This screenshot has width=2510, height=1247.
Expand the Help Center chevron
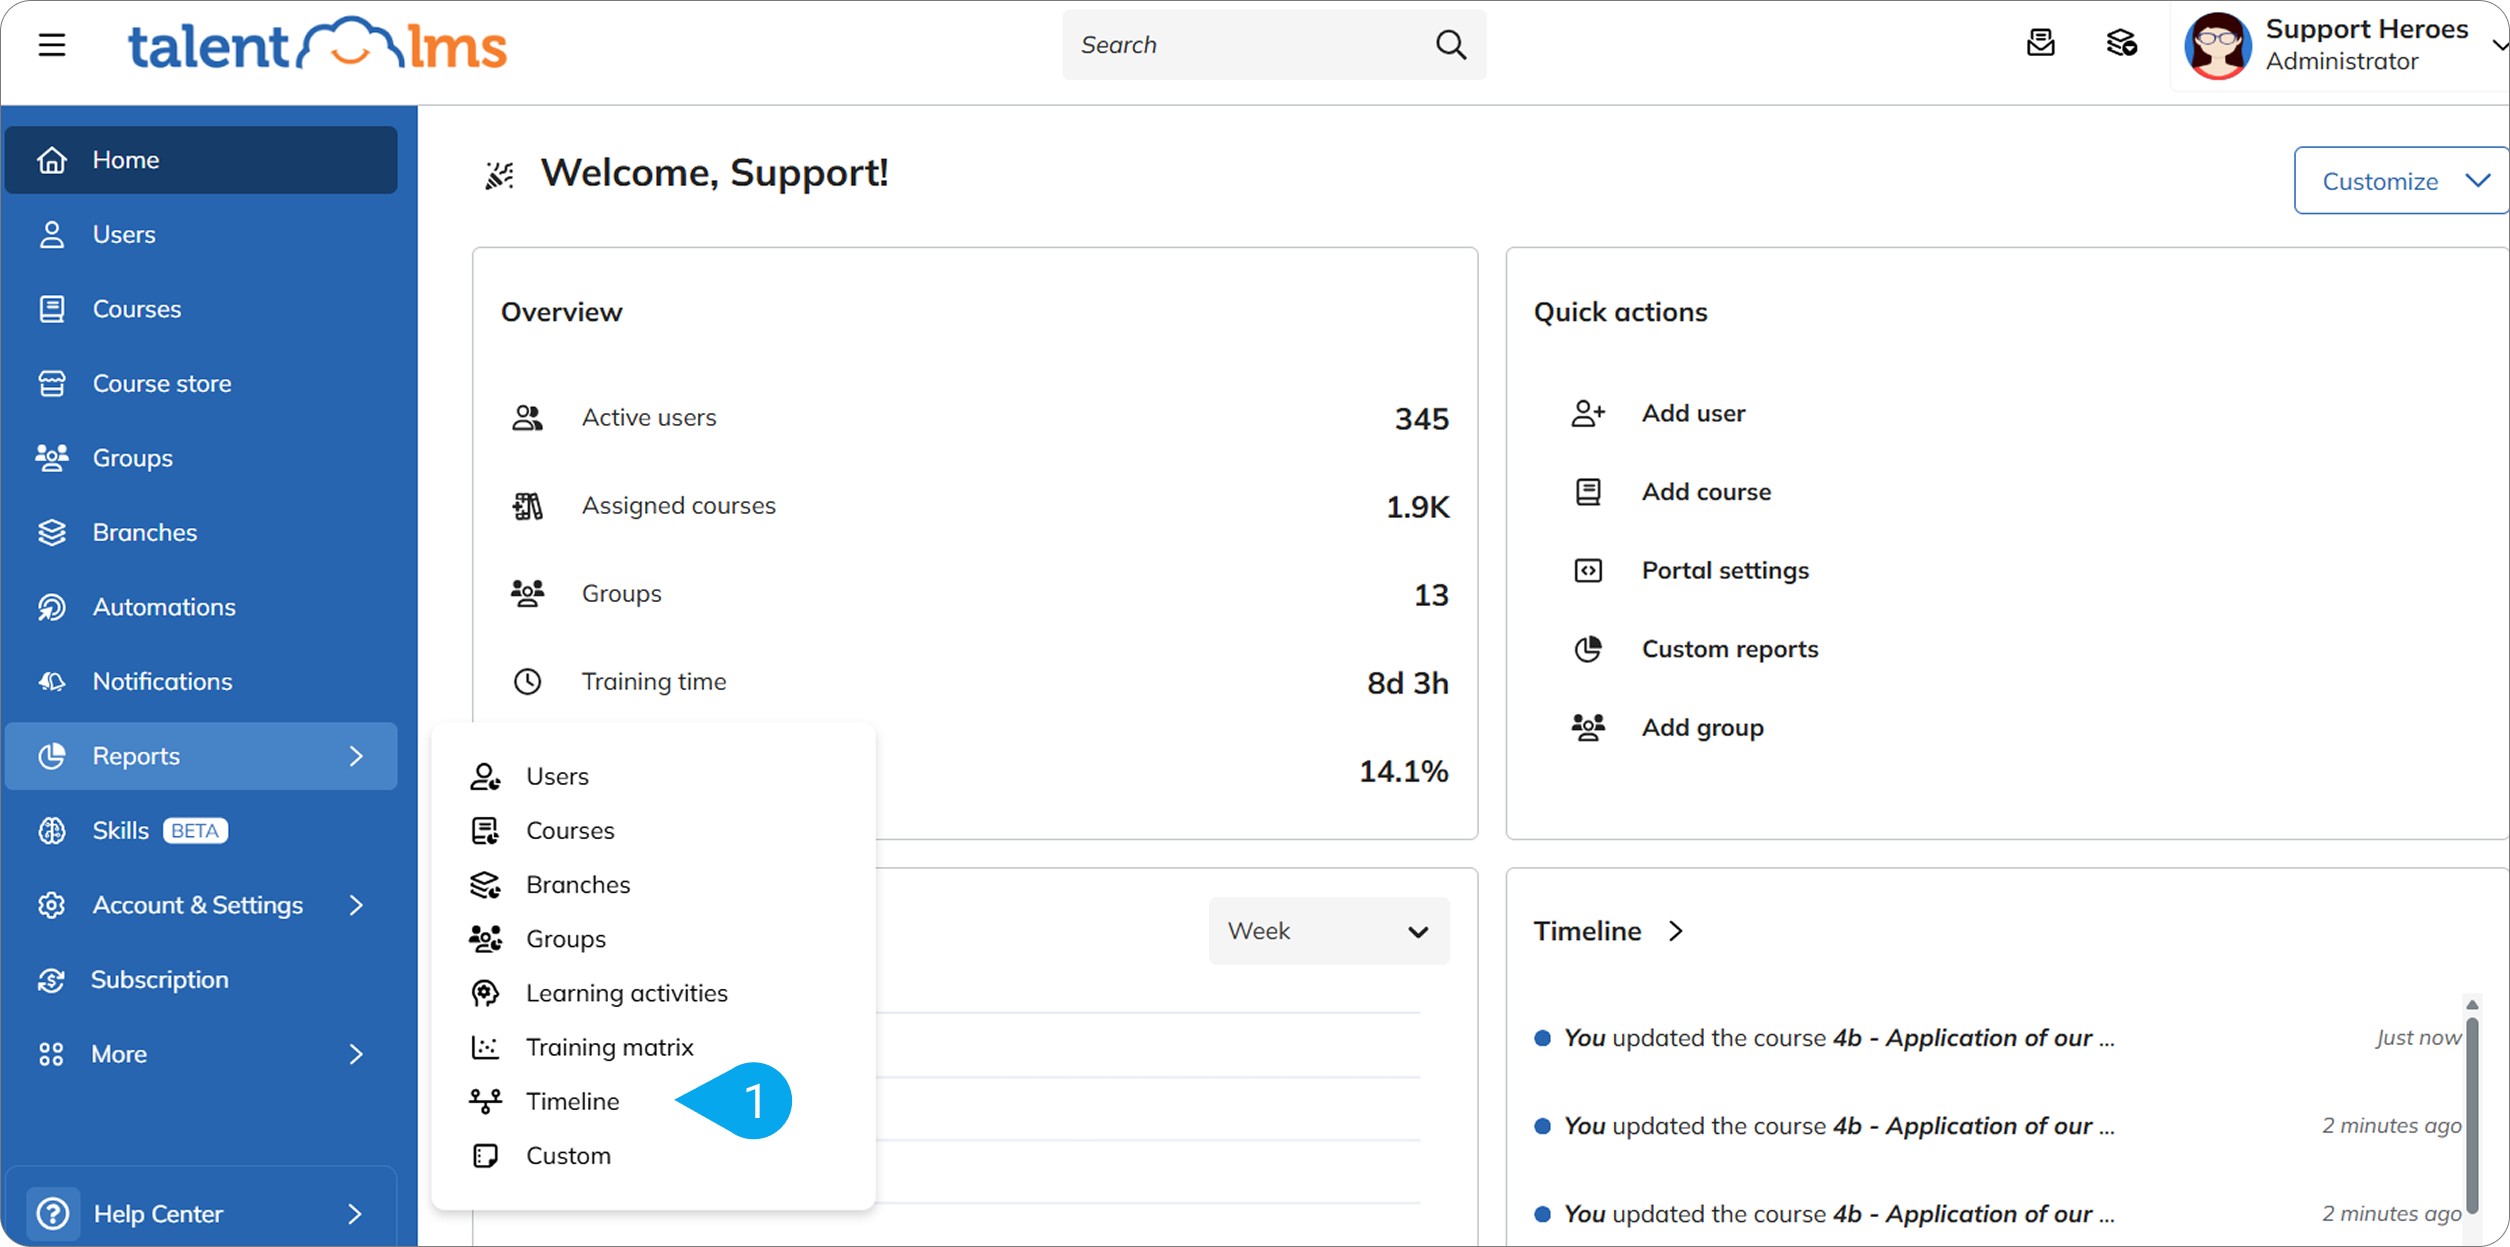[x=355, y=1214]
